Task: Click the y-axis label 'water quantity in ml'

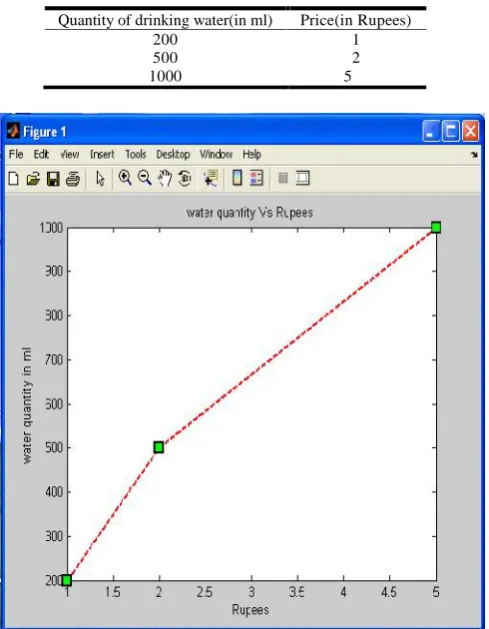Action: [x=26, y=406]
